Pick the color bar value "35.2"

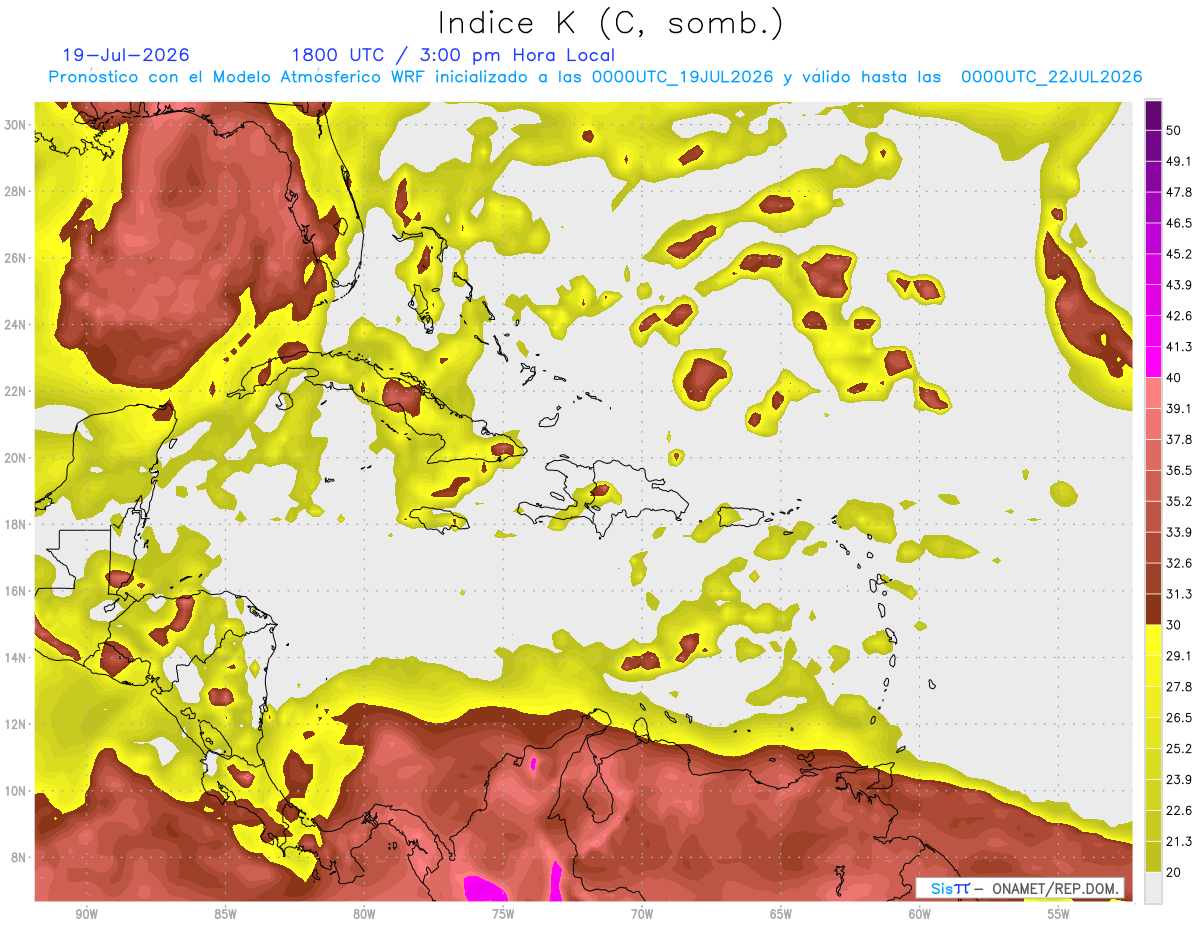[x=1178, y=501]
